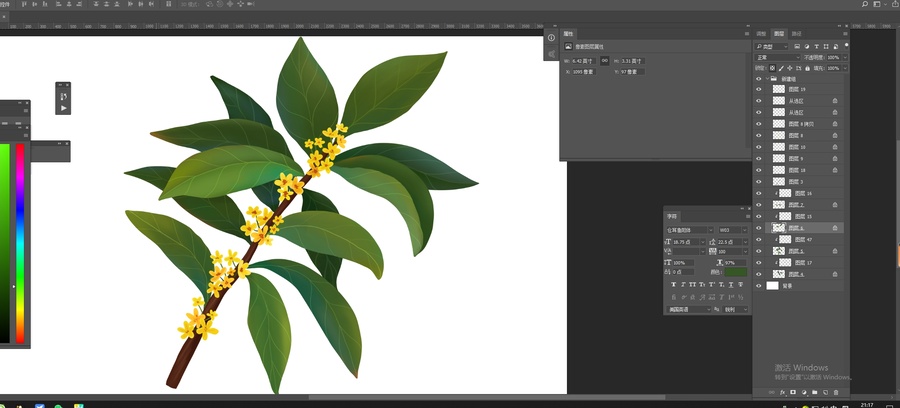Click the link width and height chain icon

point(605,61)
